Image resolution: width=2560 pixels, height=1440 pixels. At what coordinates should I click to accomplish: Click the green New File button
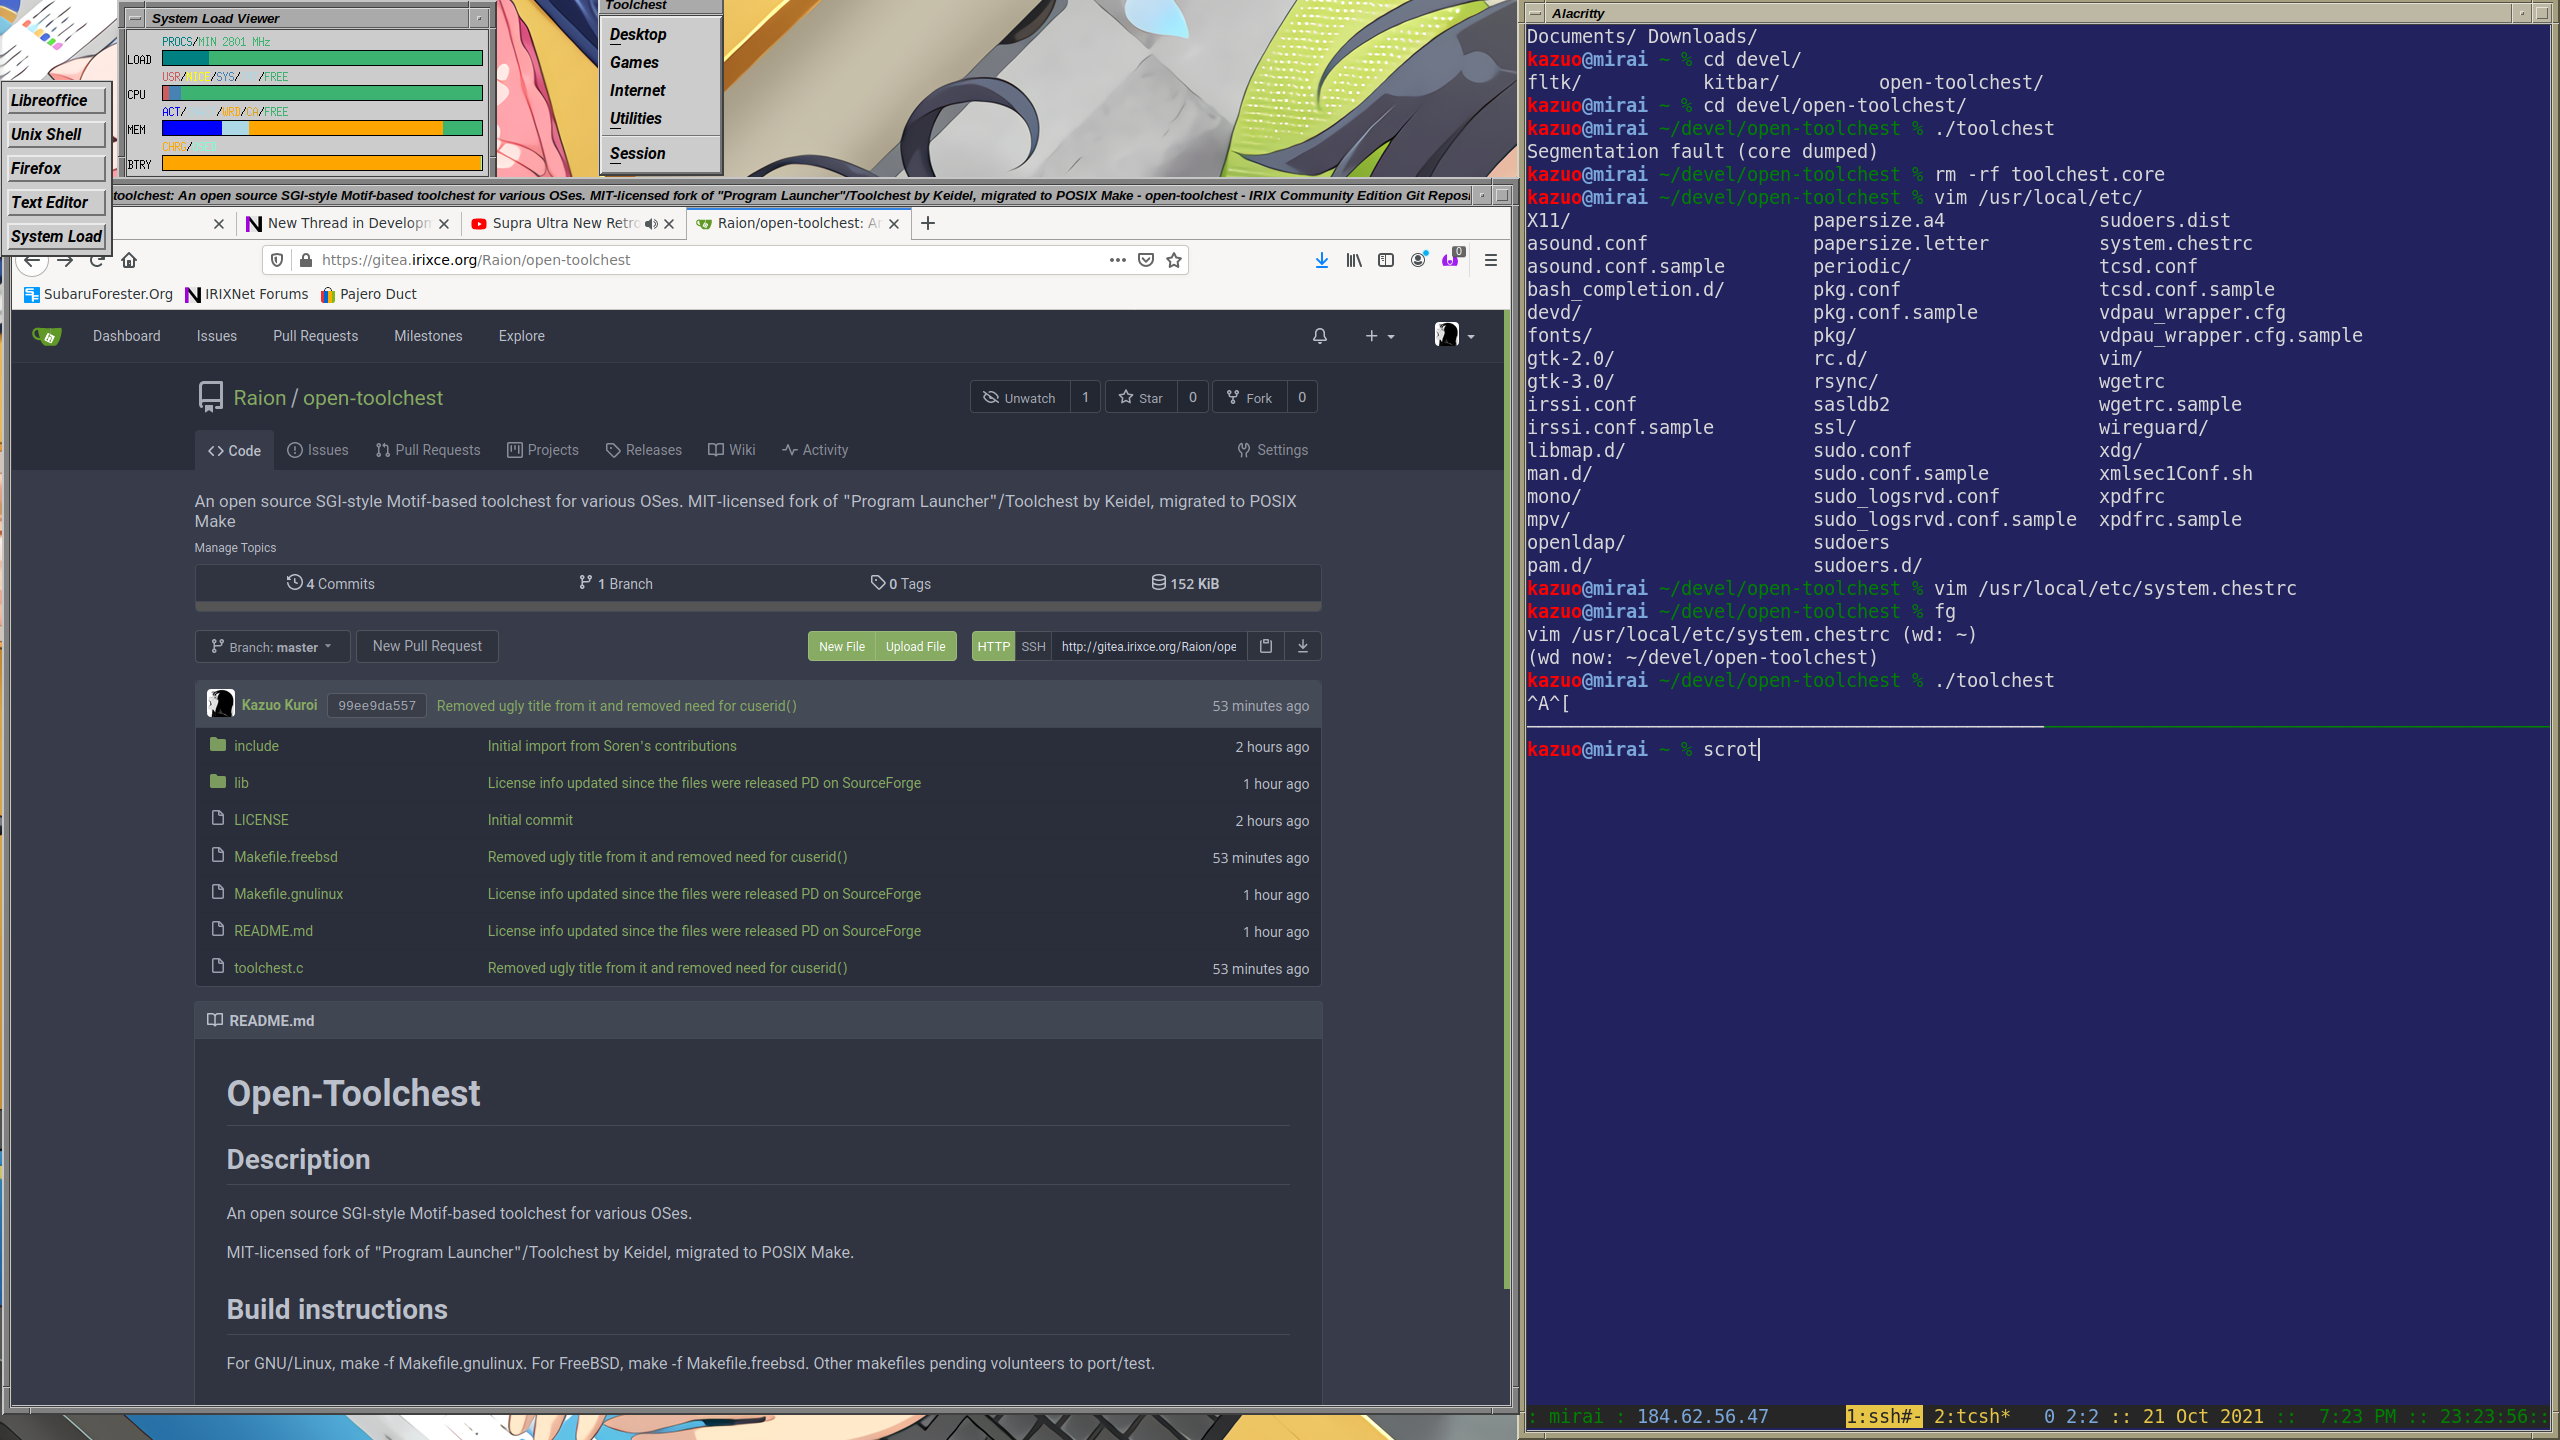point(841,646)
